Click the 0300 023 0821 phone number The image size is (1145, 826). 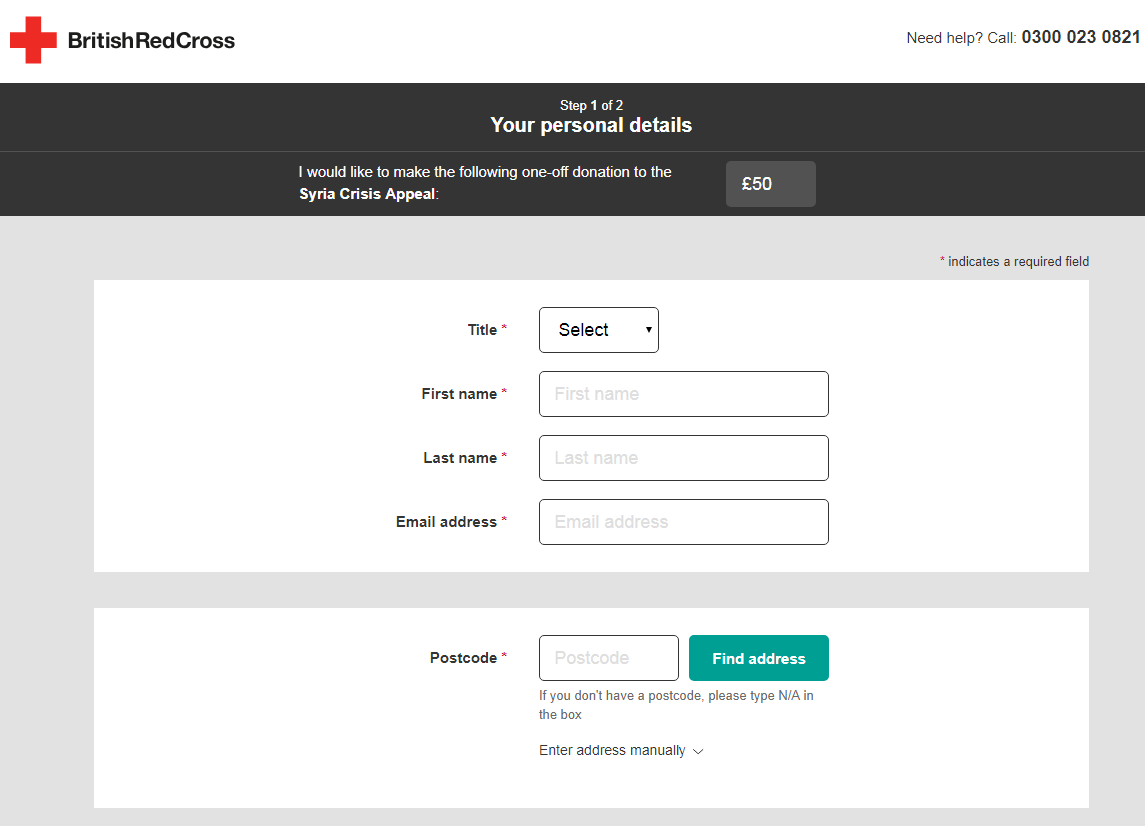click(x=1081, y=37)
